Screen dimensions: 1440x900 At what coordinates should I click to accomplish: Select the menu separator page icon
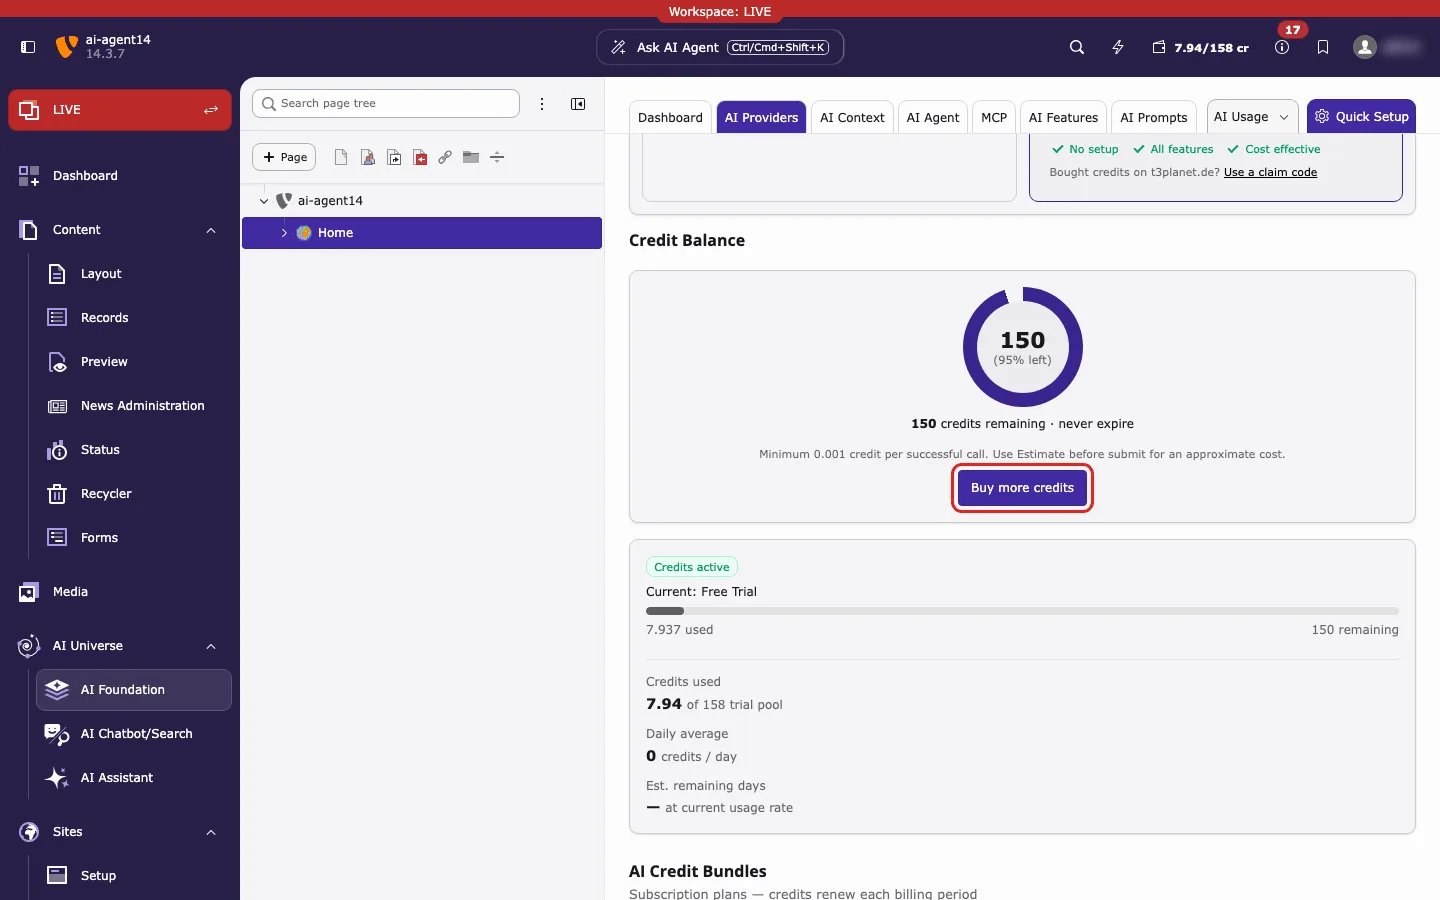[x=497, y=157]
